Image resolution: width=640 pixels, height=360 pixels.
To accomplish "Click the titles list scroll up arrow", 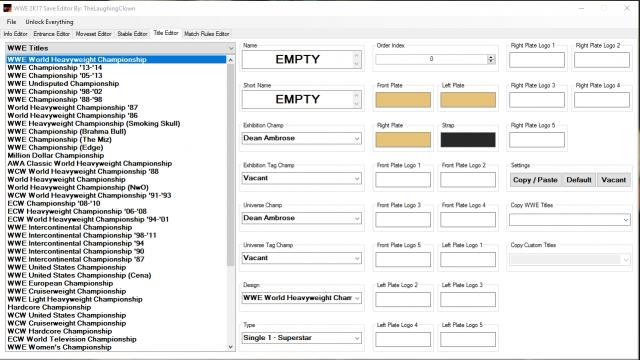I will 231,60.
